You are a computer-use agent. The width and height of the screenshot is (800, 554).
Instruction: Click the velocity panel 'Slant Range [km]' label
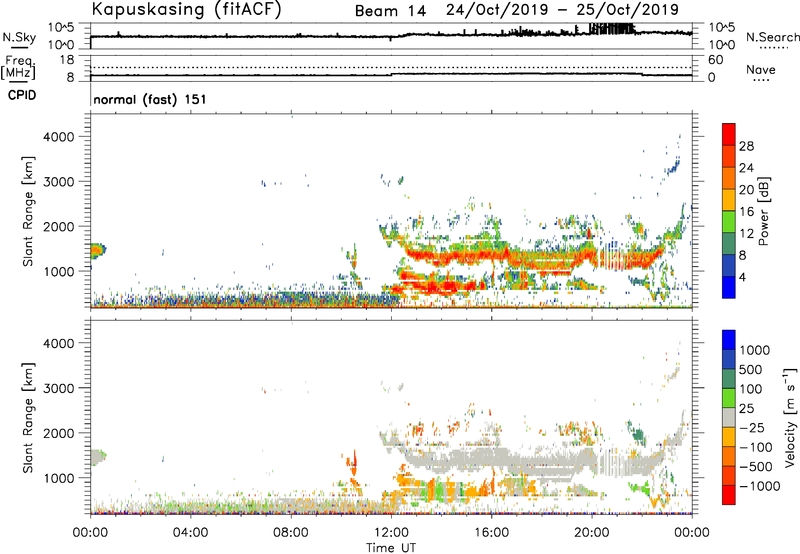point(28,418)
